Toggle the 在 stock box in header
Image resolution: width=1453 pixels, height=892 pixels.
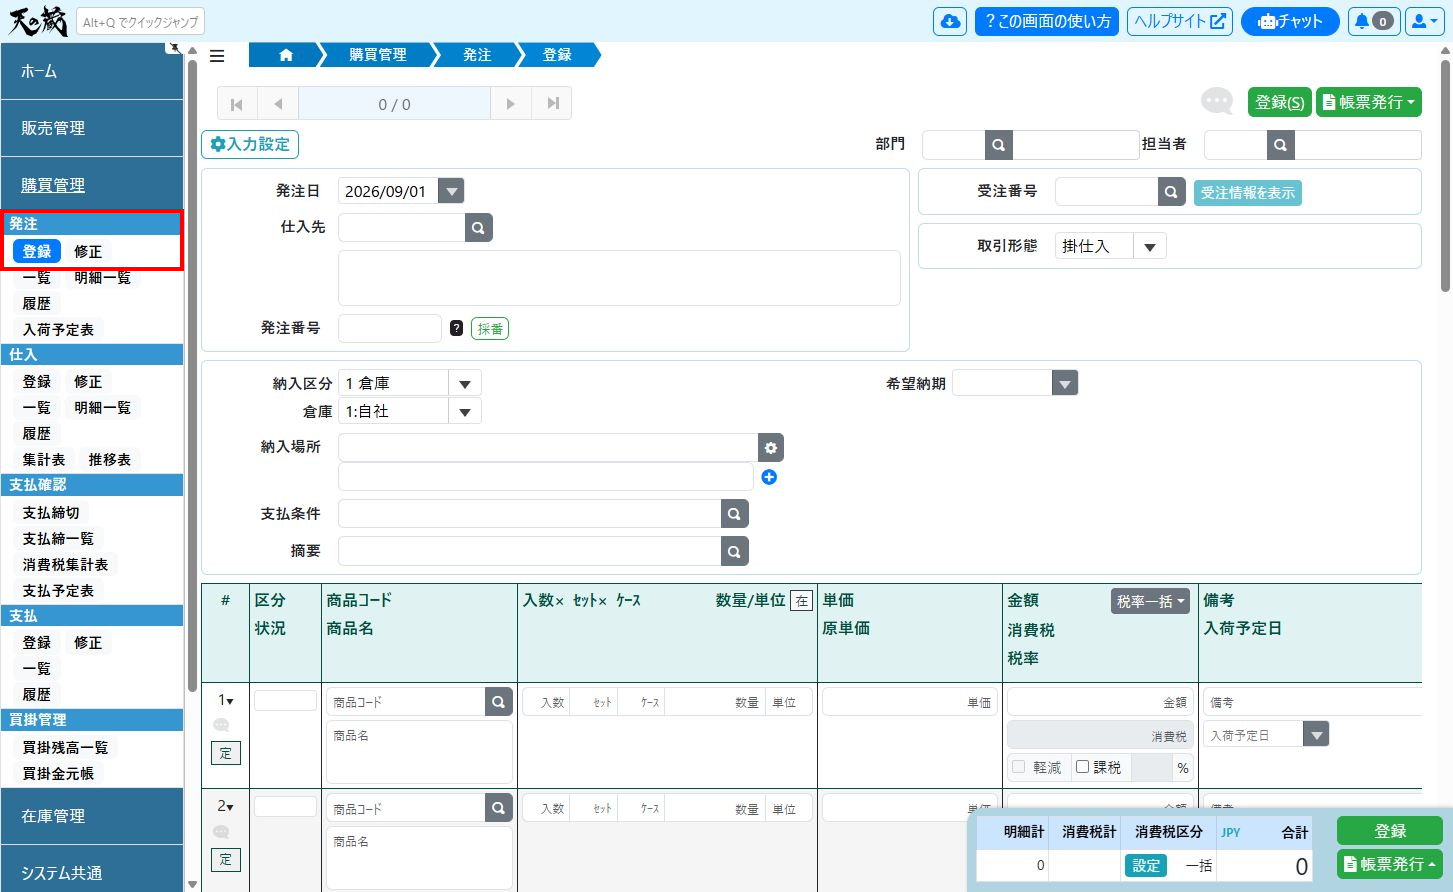[801, 601]
